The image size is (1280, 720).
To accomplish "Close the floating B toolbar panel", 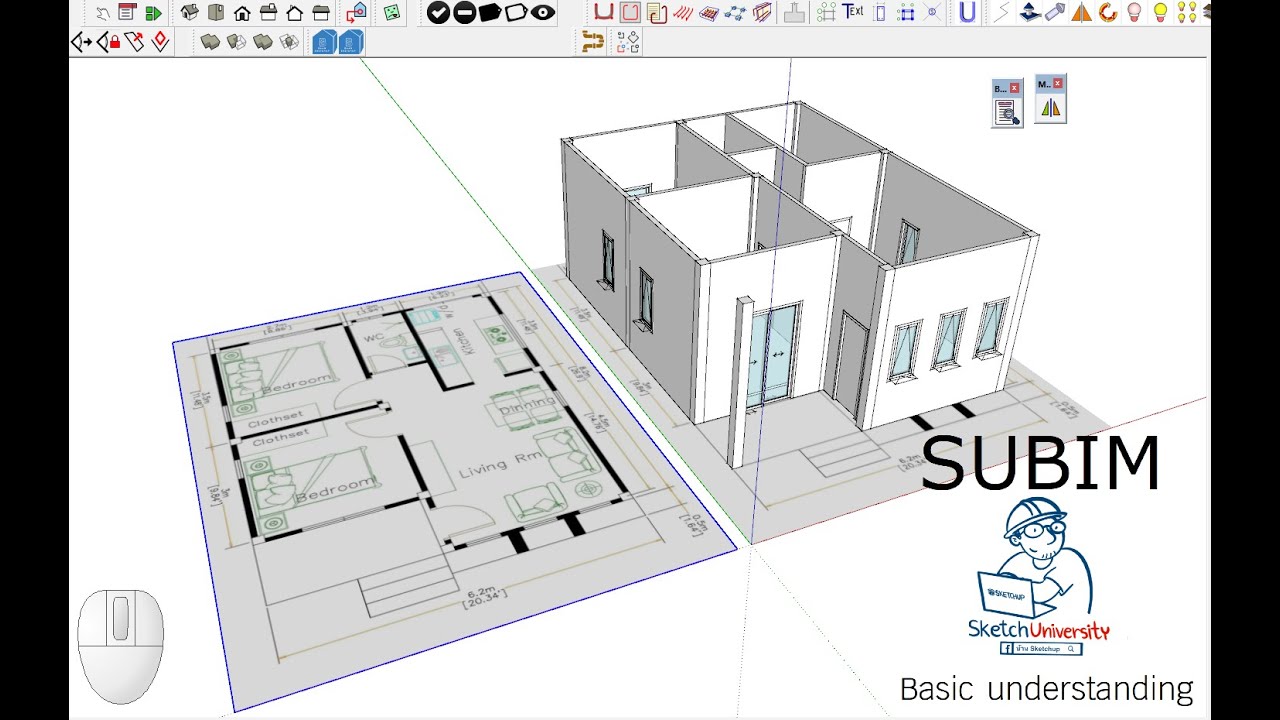I will 1014,88.
